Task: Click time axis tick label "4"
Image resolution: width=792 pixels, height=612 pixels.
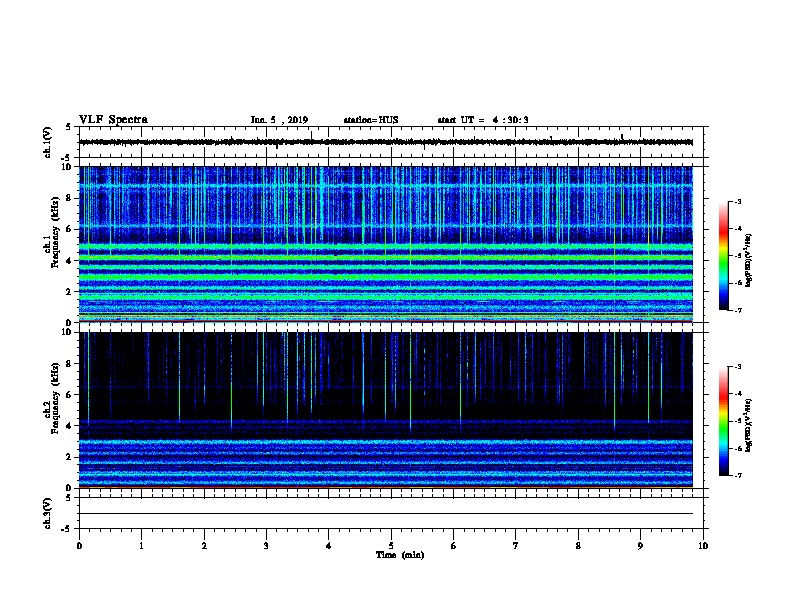Action: click(x=329, y=546)
